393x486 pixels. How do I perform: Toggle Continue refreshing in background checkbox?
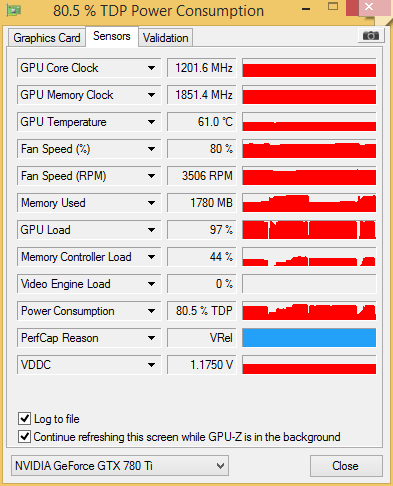[24, 436]
